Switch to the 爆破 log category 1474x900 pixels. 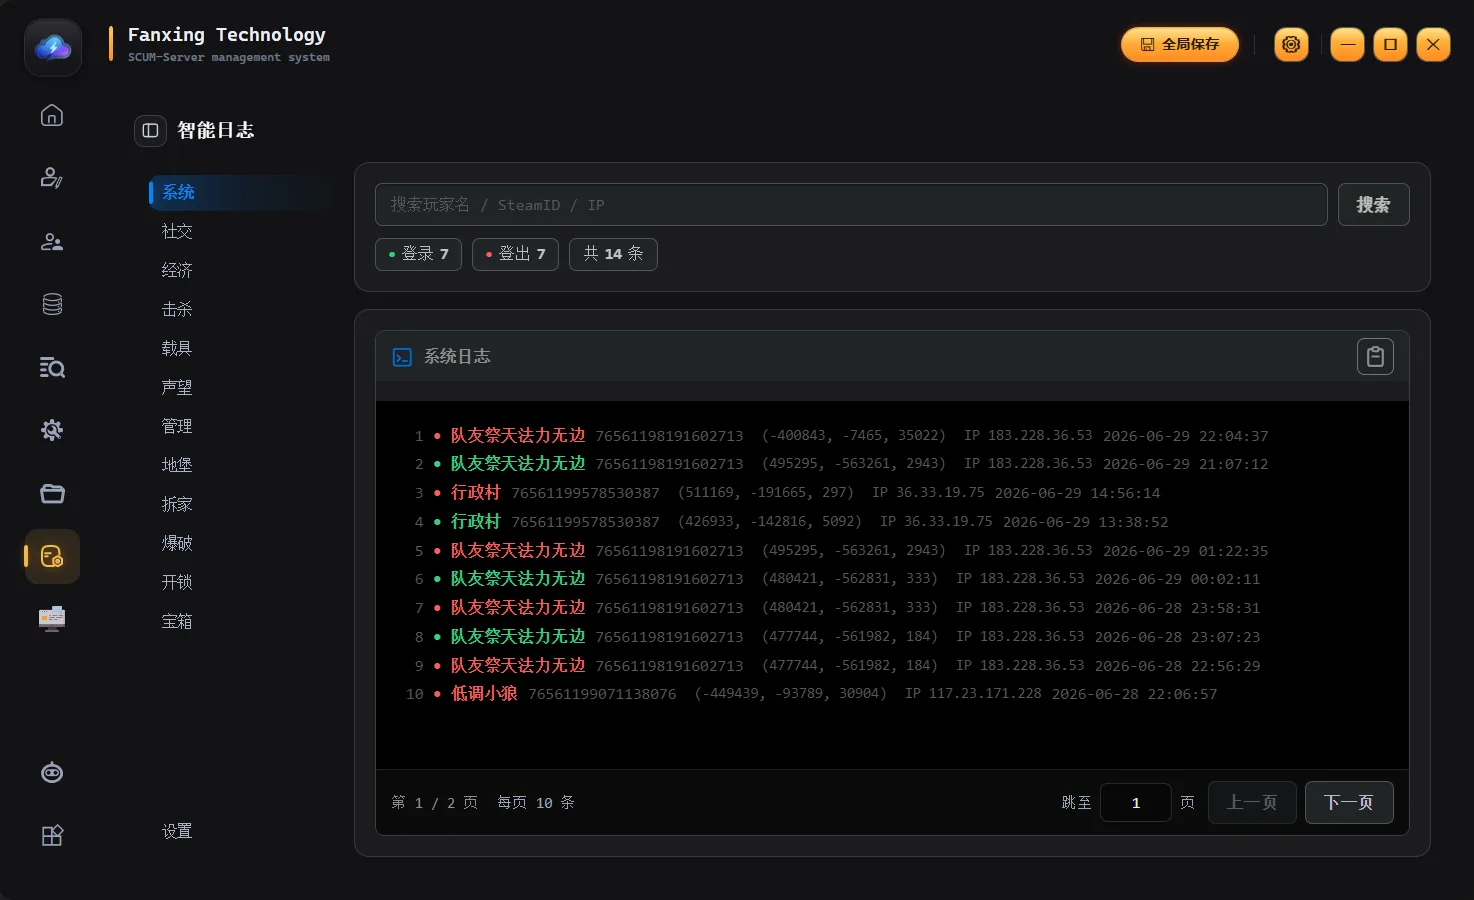(177, 543)
